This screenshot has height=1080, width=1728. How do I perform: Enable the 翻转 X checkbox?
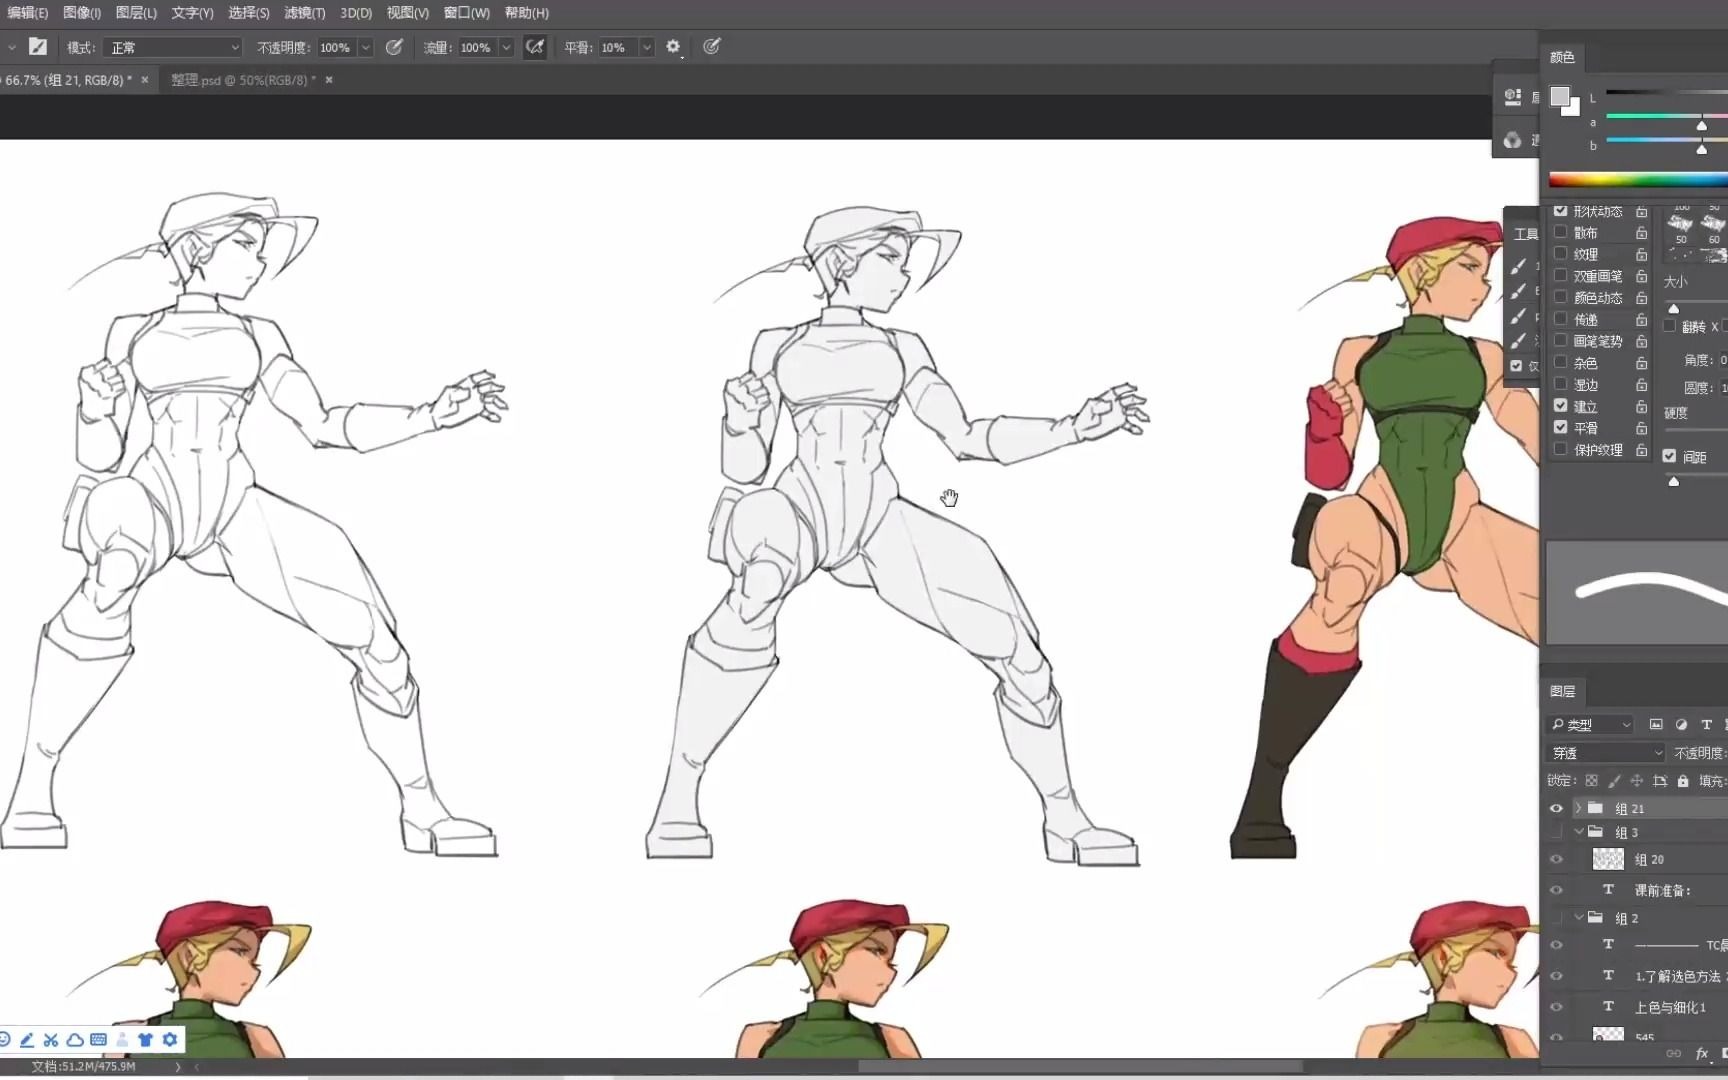(x=1669, y=326)
